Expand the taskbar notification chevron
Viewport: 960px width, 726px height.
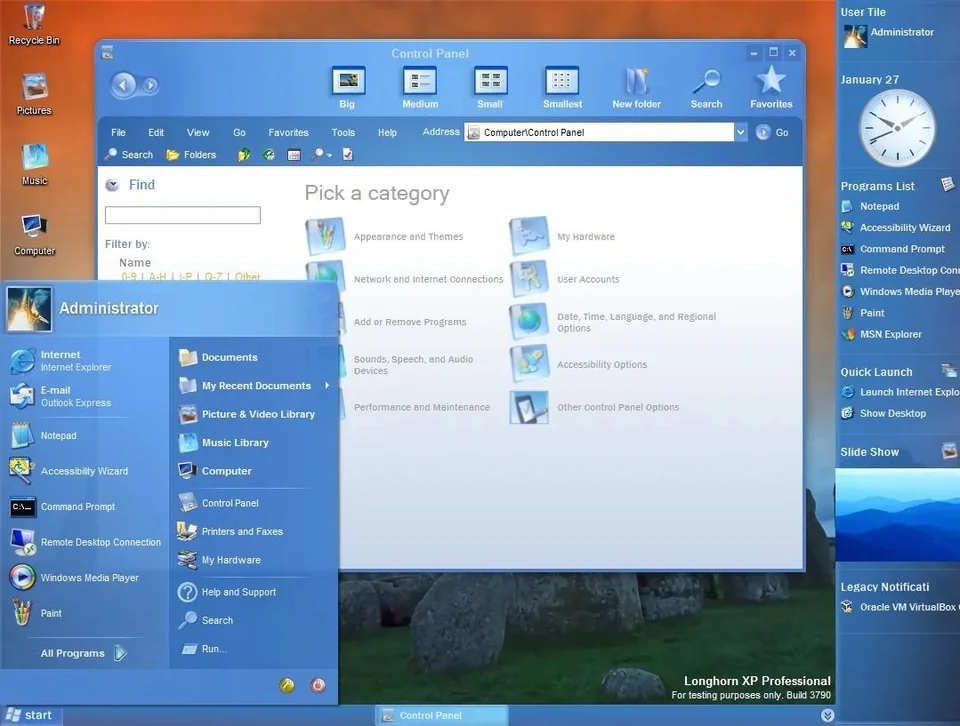coord(827,715)
